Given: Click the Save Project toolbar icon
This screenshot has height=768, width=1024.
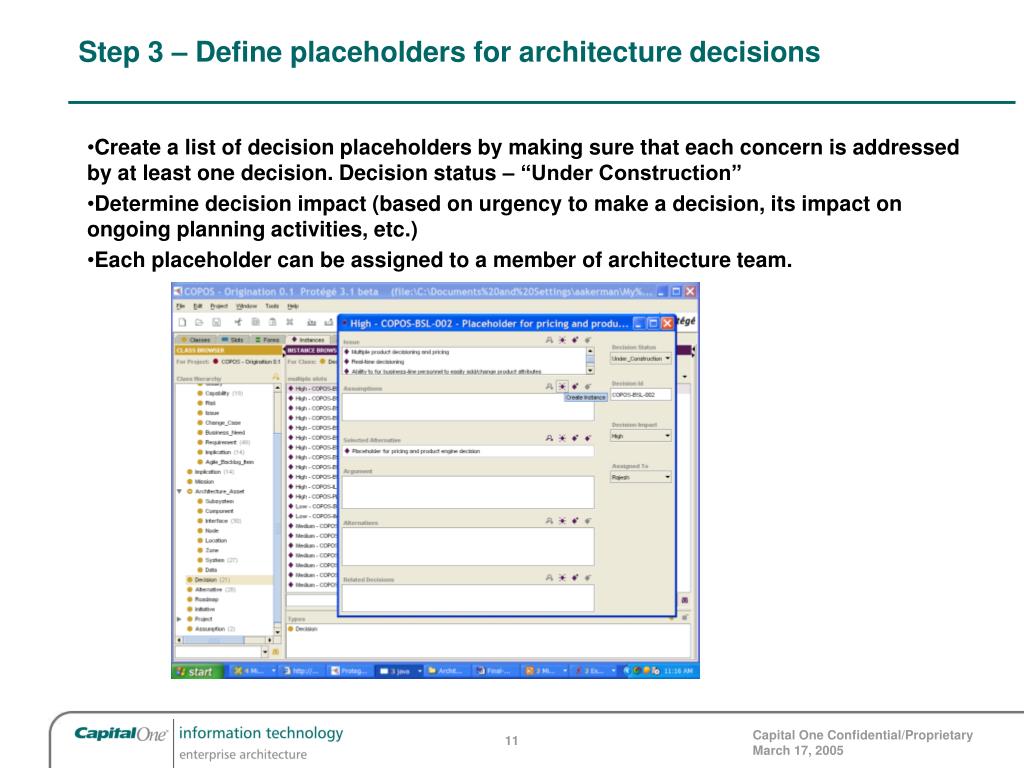Looking at the screenshot, I should click(x=216, y=322).
